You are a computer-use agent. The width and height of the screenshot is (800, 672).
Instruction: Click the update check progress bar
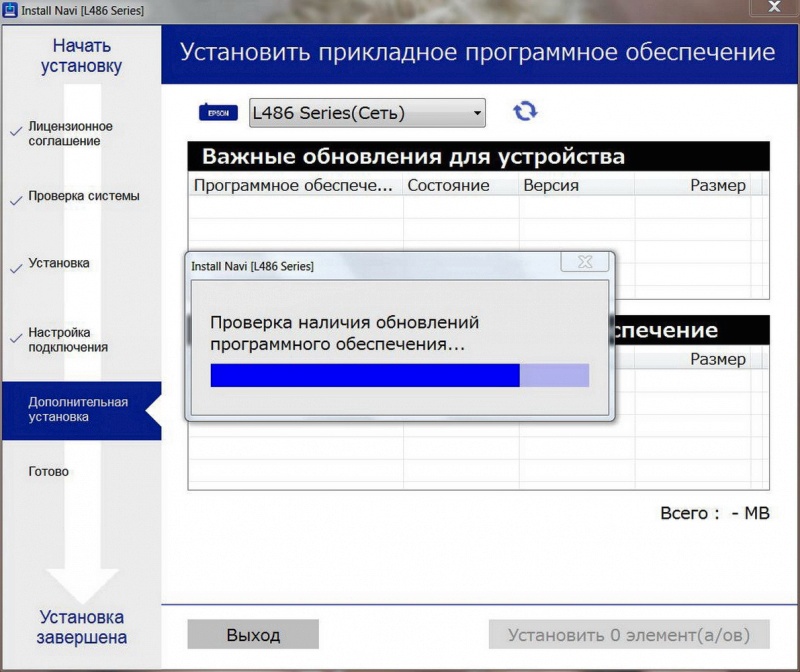398,373
